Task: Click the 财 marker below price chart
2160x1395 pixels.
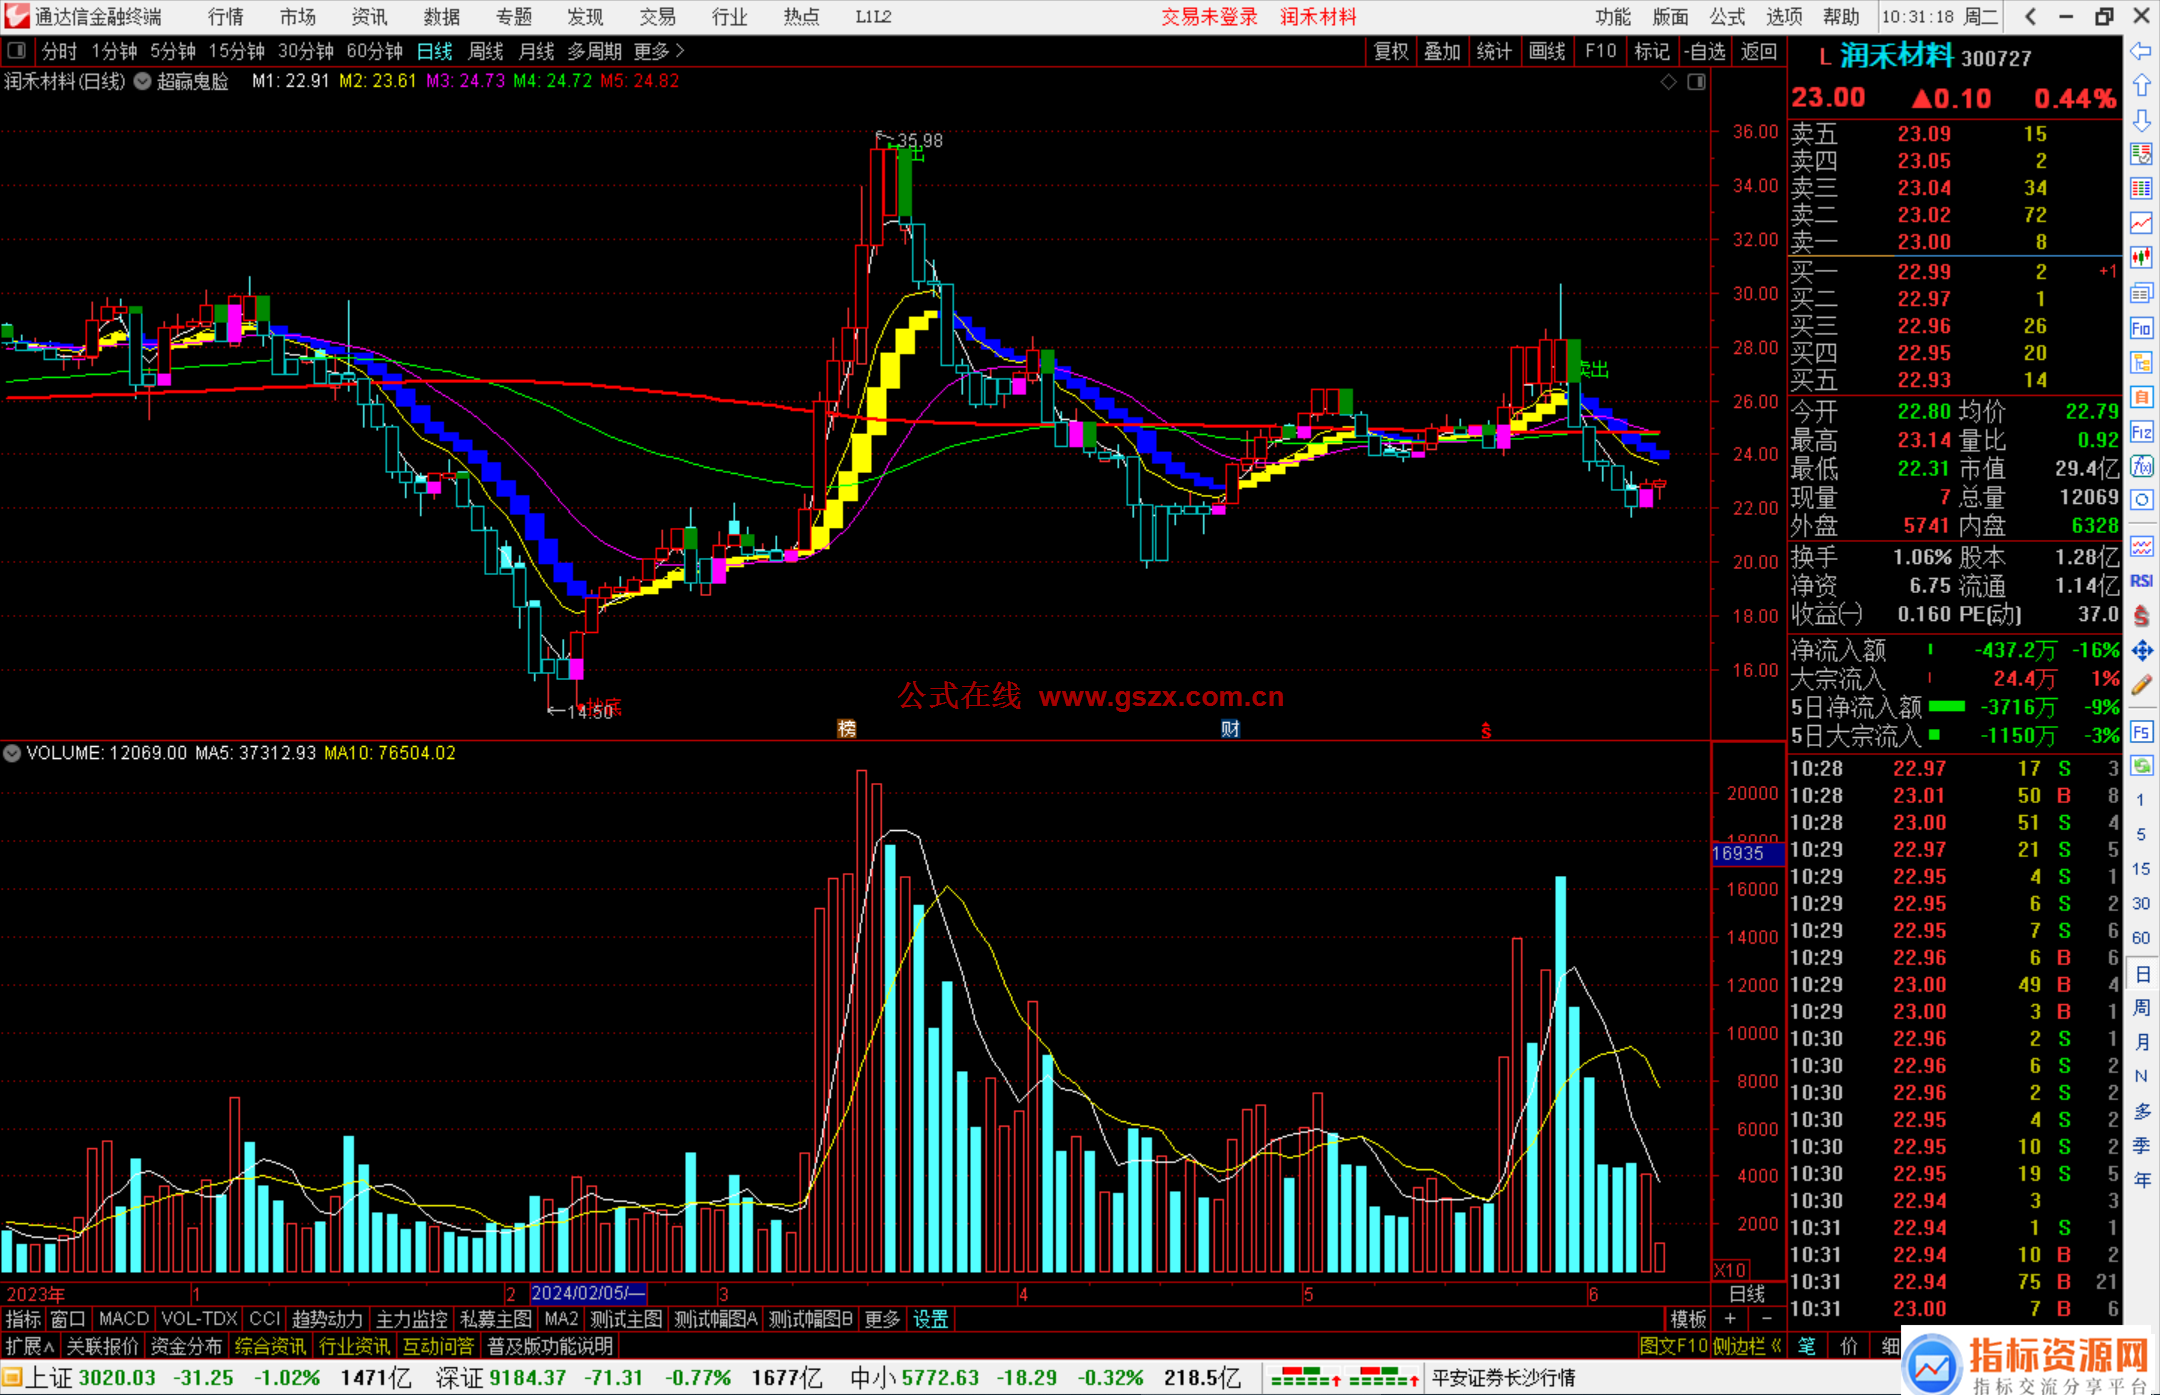Action: pos(1230,729)
